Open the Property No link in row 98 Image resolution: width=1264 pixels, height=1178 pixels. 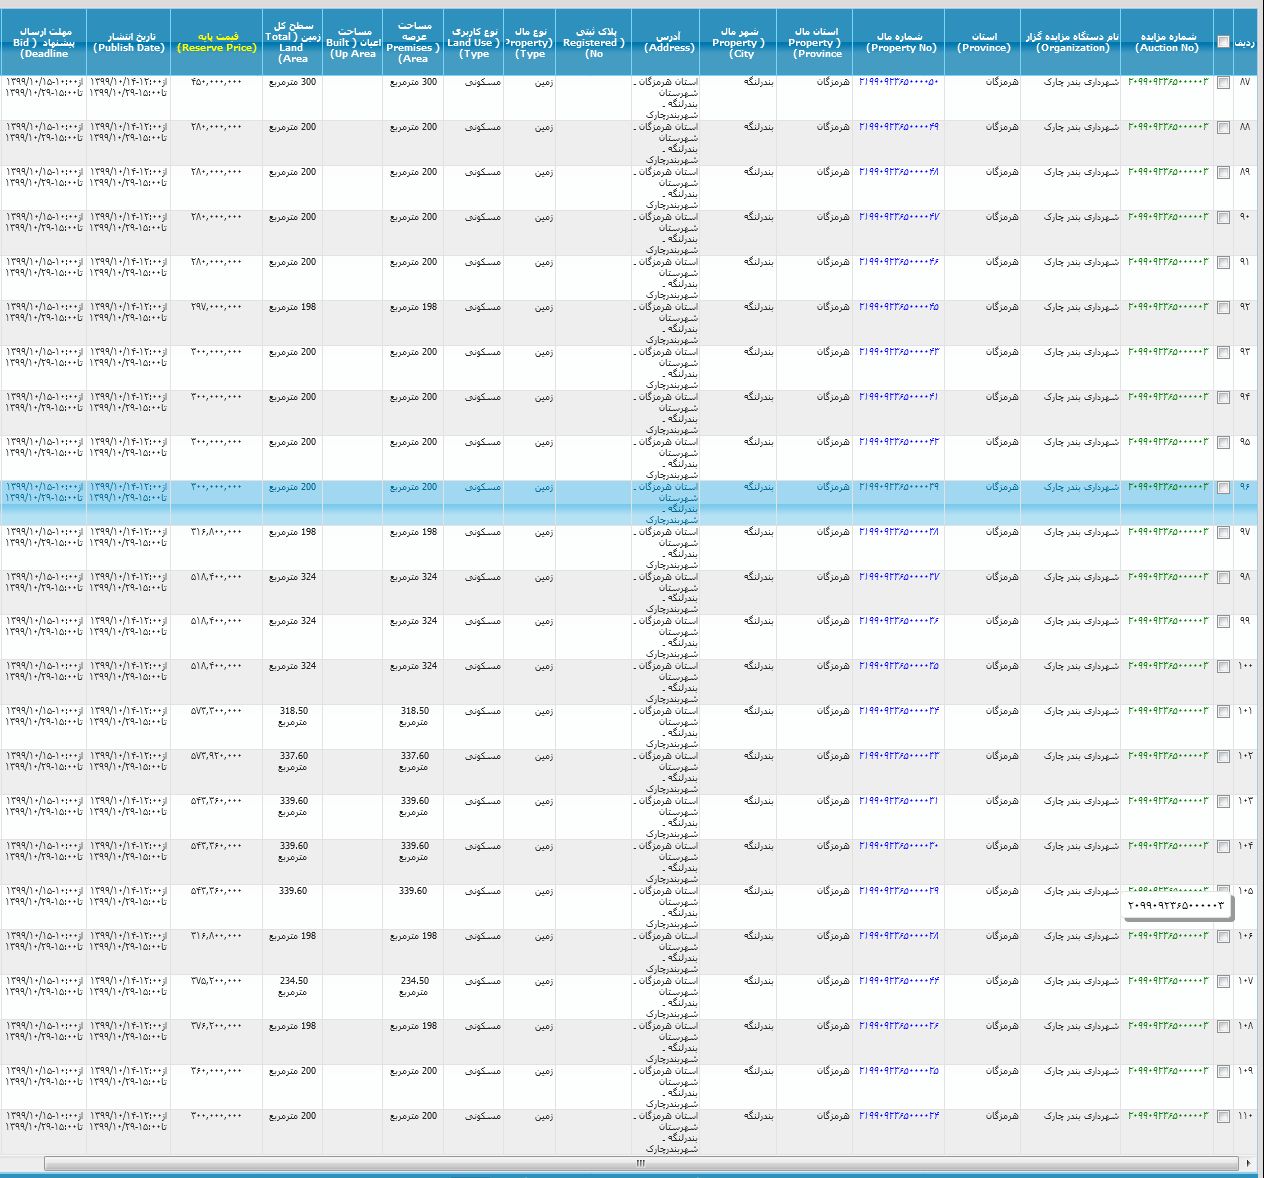coord(898,577)
